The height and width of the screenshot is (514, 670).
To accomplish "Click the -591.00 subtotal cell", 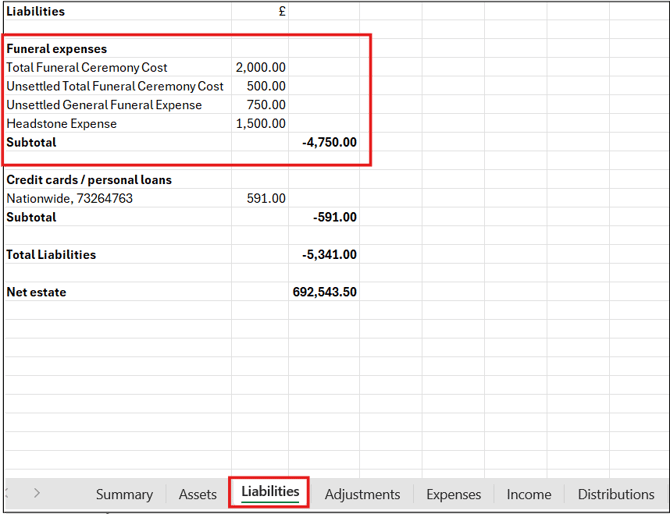I will pyautogui.click(x=324, y=217).
